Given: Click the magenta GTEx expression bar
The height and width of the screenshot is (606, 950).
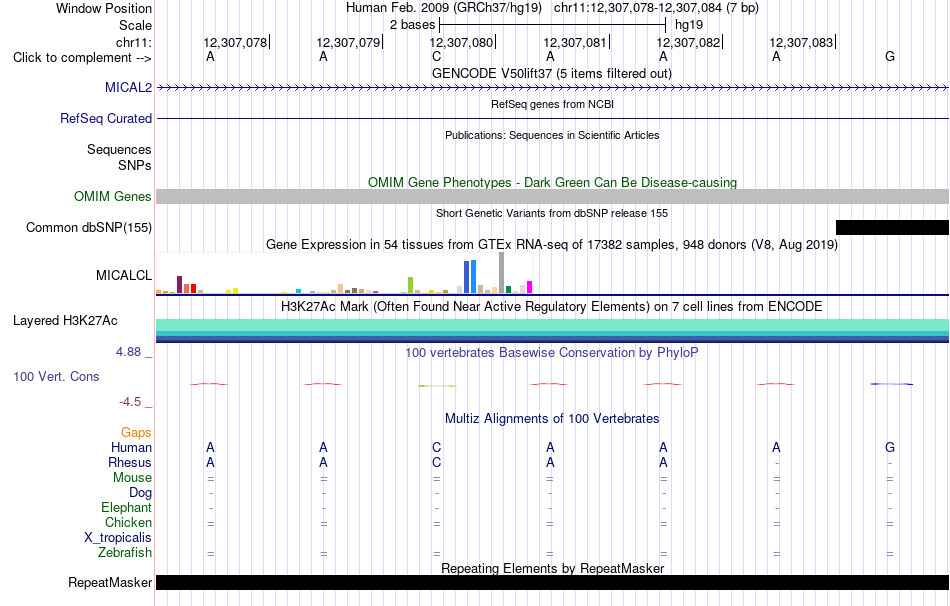Looking at the screenshot, I should (530, 287).
